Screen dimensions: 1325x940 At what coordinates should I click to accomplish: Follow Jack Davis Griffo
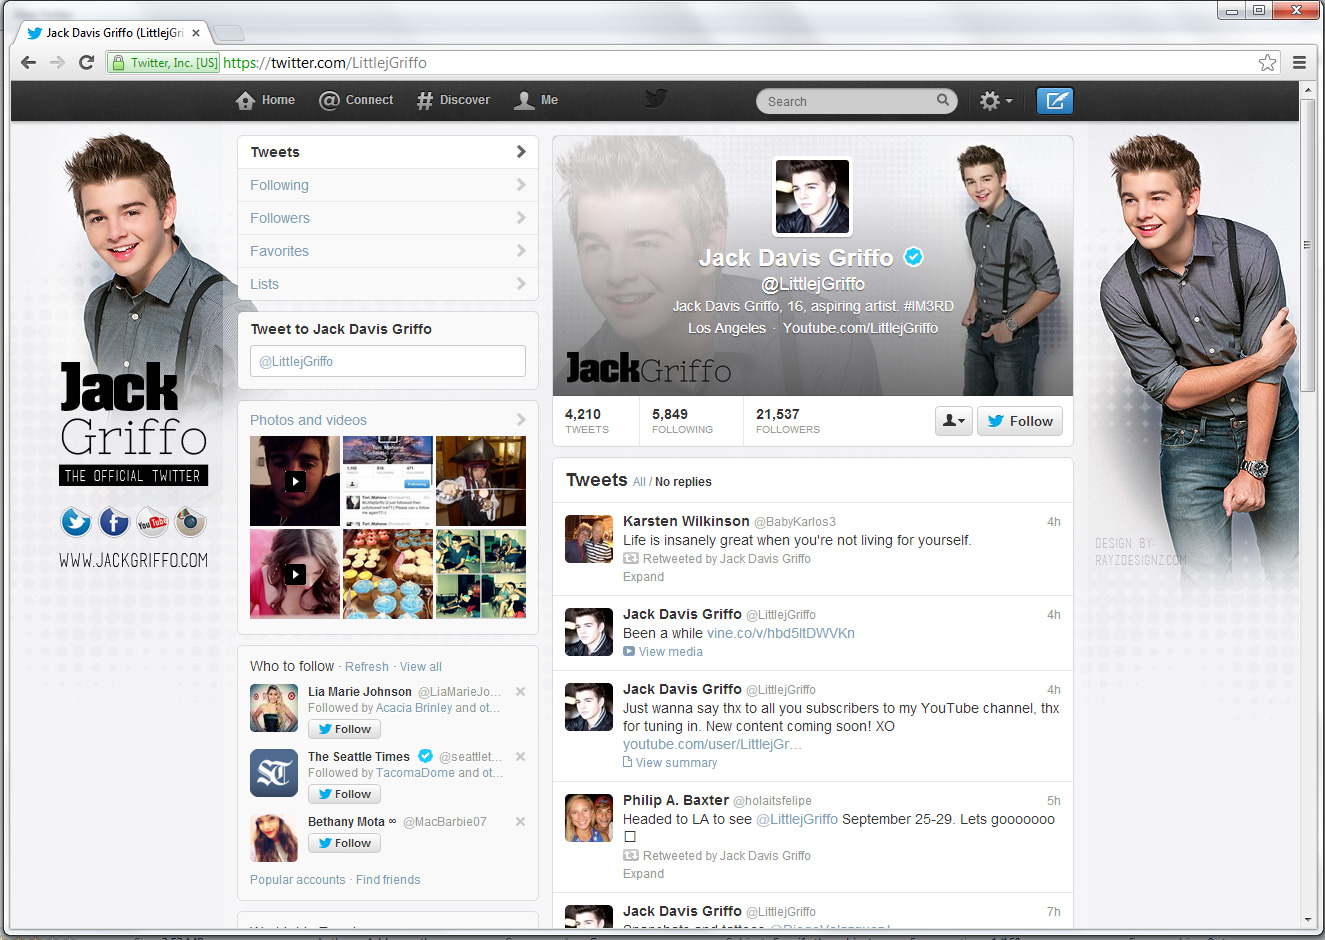tap(1019, 421)
